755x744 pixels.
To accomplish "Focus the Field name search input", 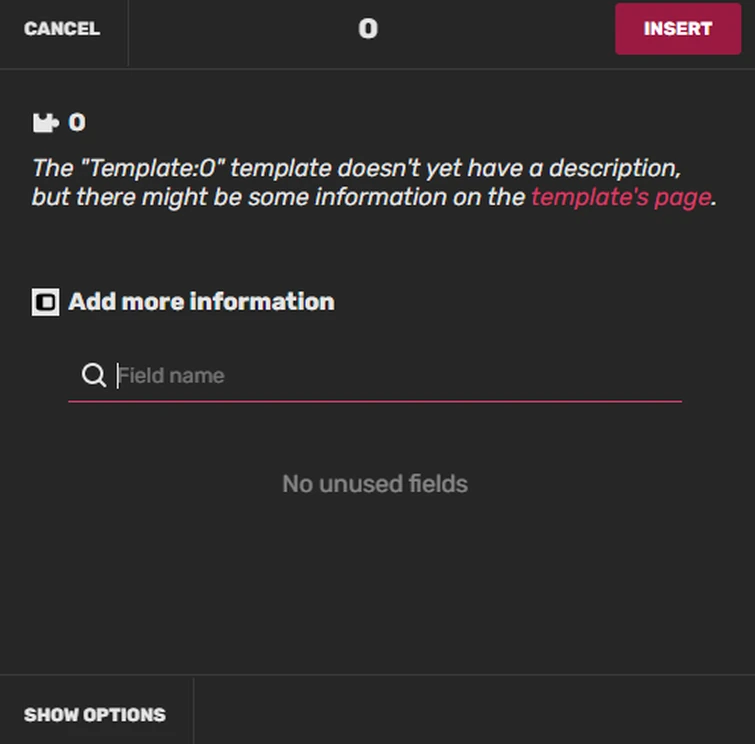I will (x=390, y=376).
